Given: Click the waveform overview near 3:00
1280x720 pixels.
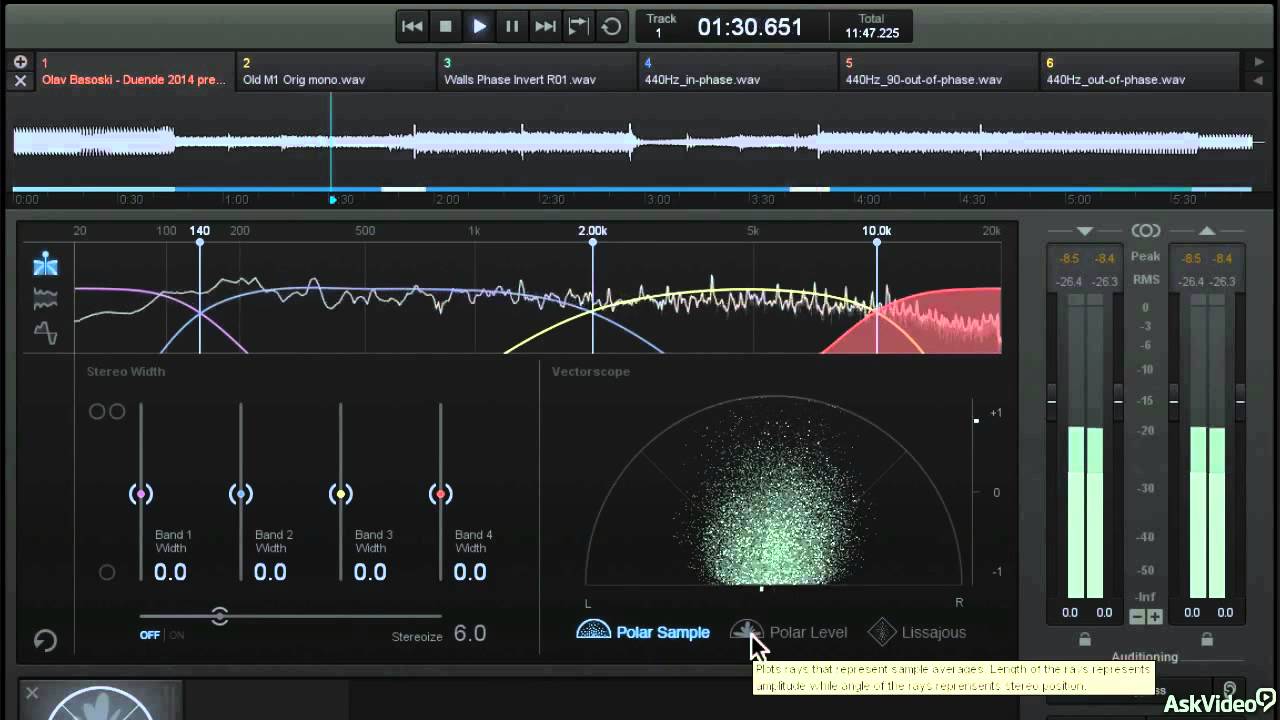Looking at the screenshot, I should (x=658, y=142).
